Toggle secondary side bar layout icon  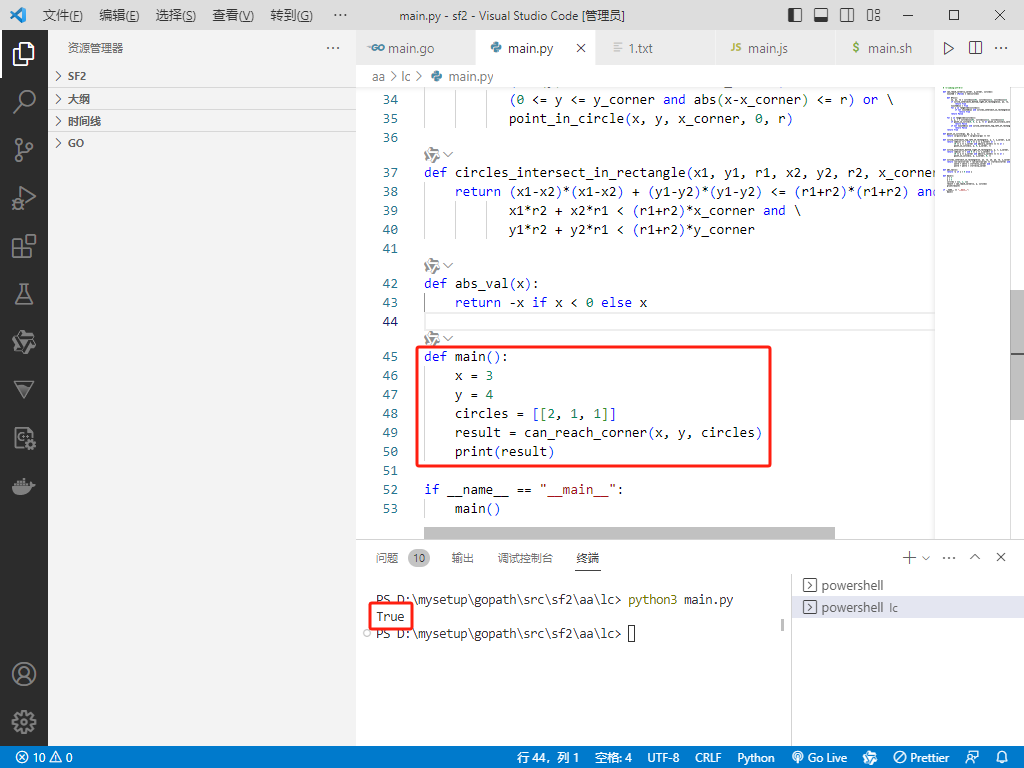pos(847,15)
